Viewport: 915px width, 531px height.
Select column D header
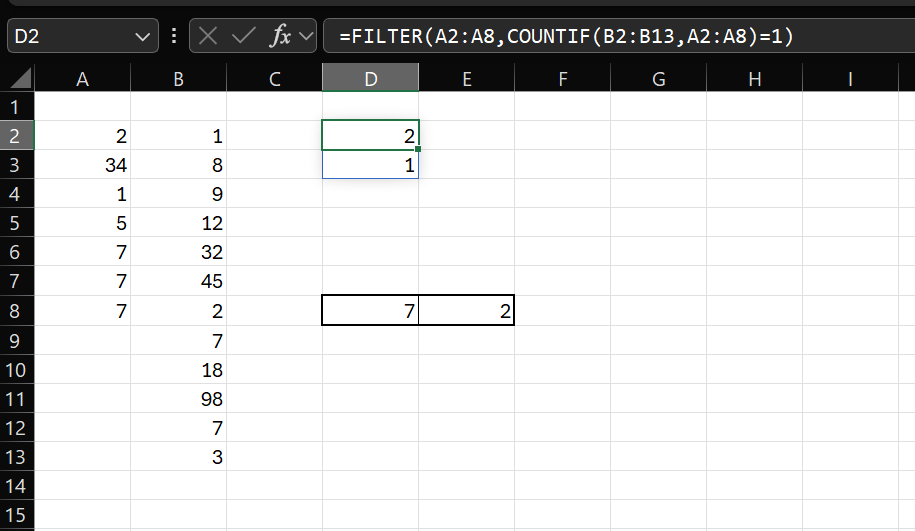pyautogui.click(x=371, y=79)
